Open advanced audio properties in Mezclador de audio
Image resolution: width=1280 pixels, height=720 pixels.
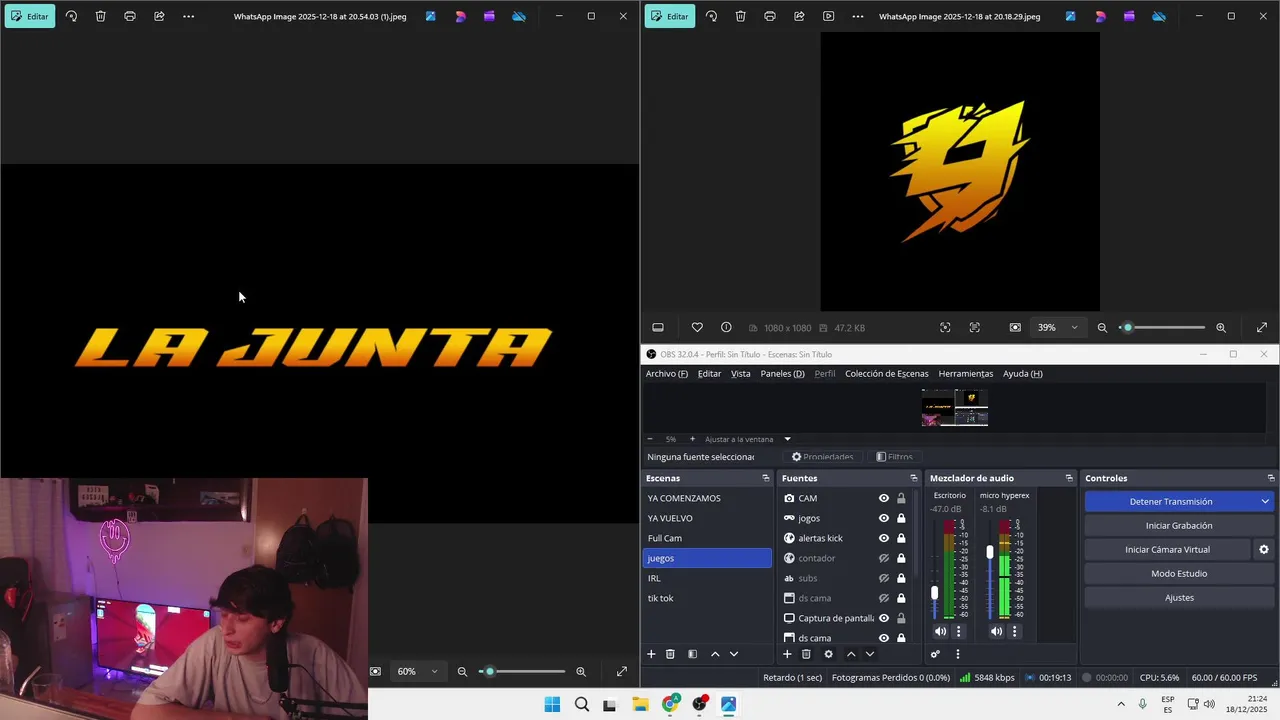[x=935, y=654]
